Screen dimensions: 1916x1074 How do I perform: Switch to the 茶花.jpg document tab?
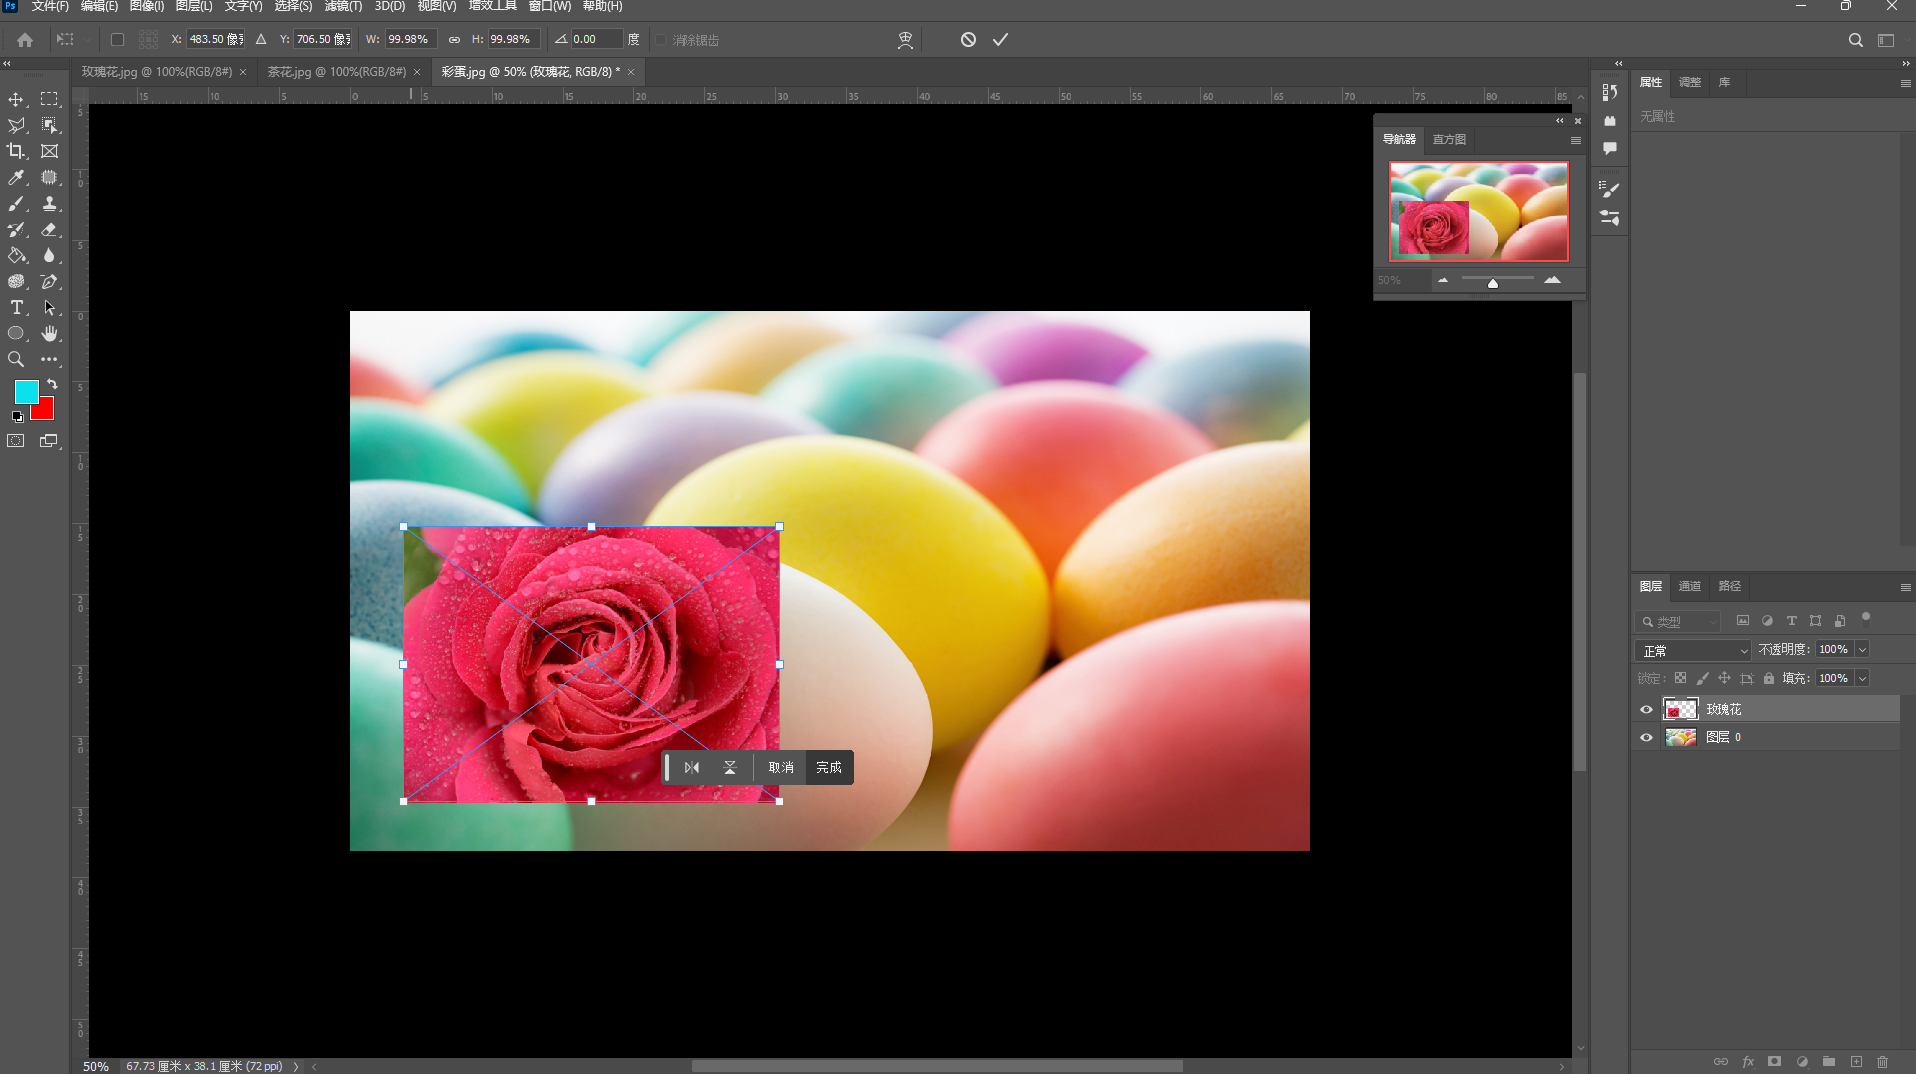click(336, 72)
